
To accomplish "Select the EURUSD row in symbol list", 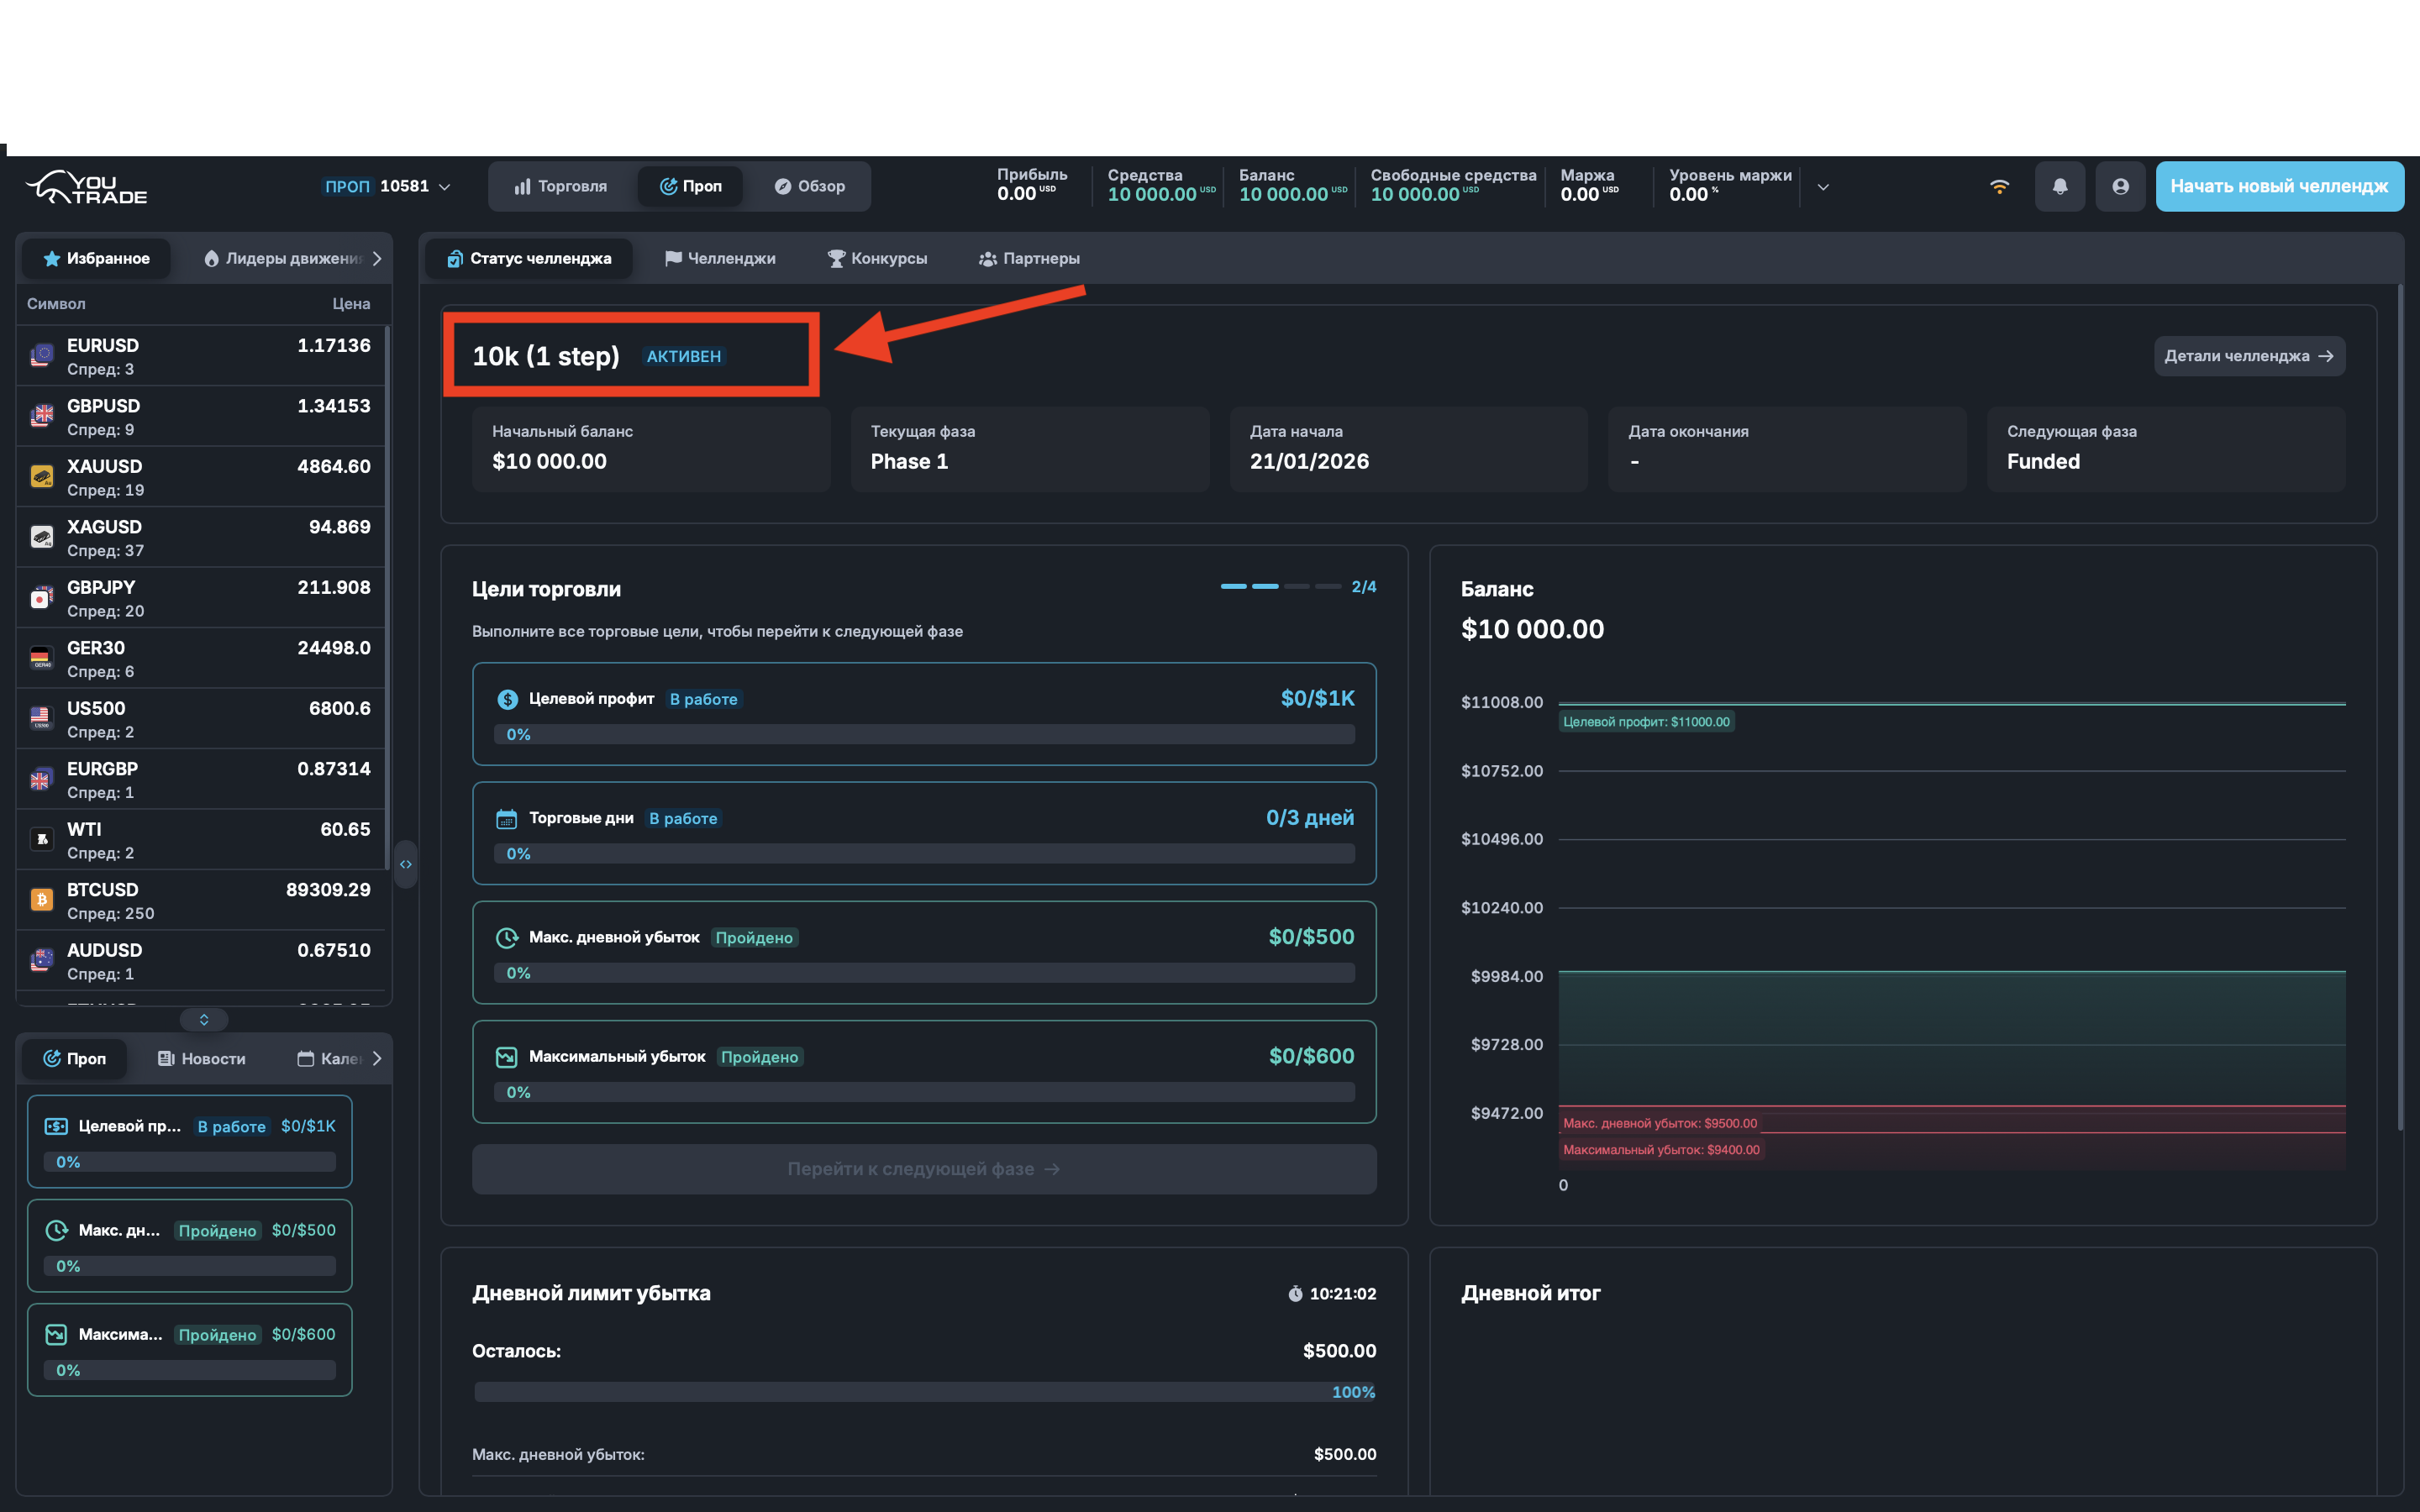I will point(200,355).
